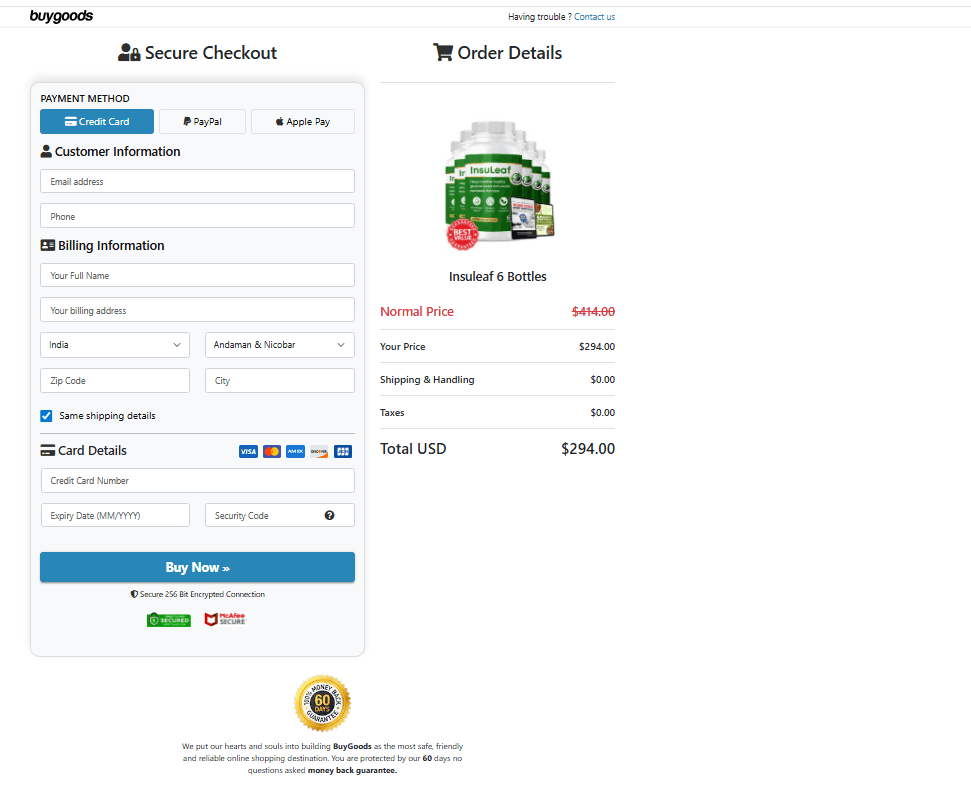971x808 pixels.
Task: Select the PayPal payment method
Action: coord(202,121)
